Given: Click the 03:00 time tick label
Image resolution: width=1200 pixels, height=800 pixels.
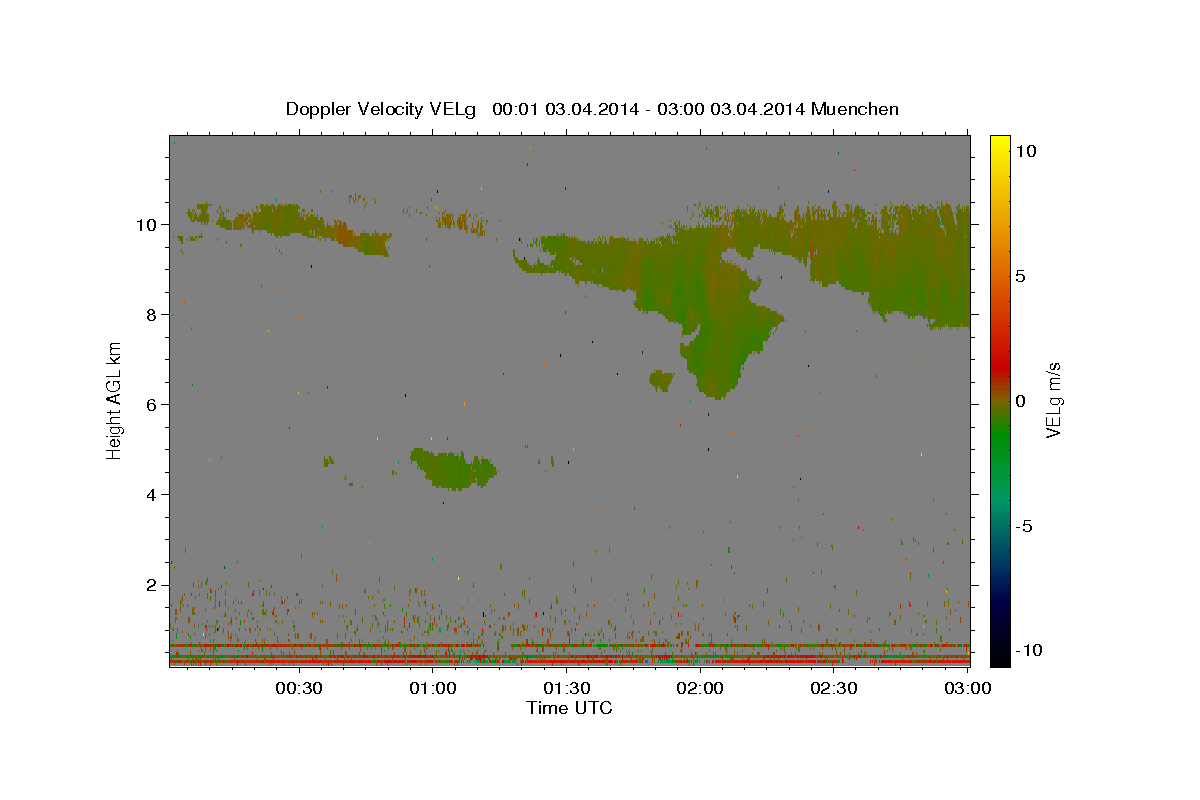Looking at the screenshot, I should coord(967,689).
